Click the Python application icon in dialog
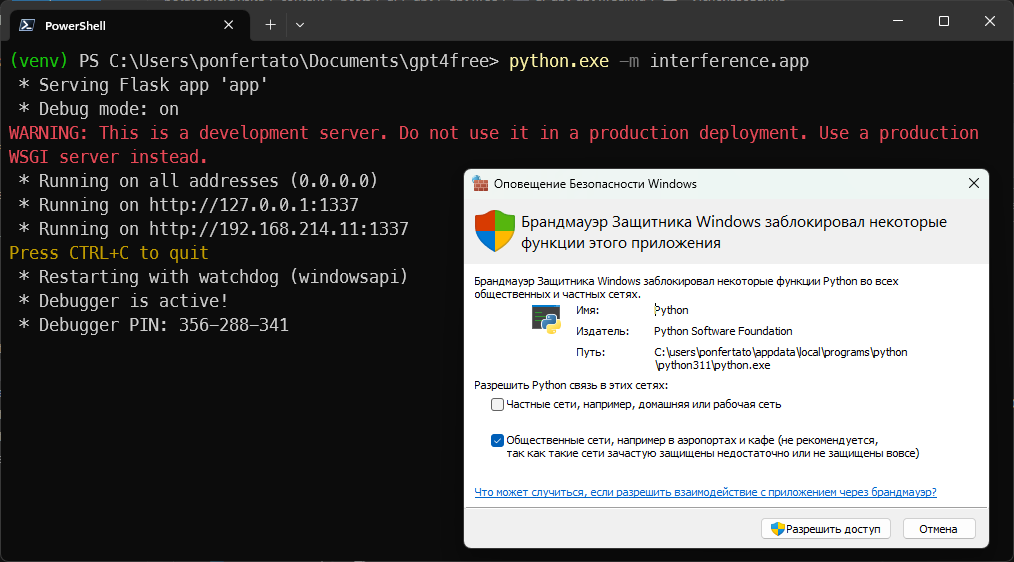Screen dimensions: 1014x562 546,320
